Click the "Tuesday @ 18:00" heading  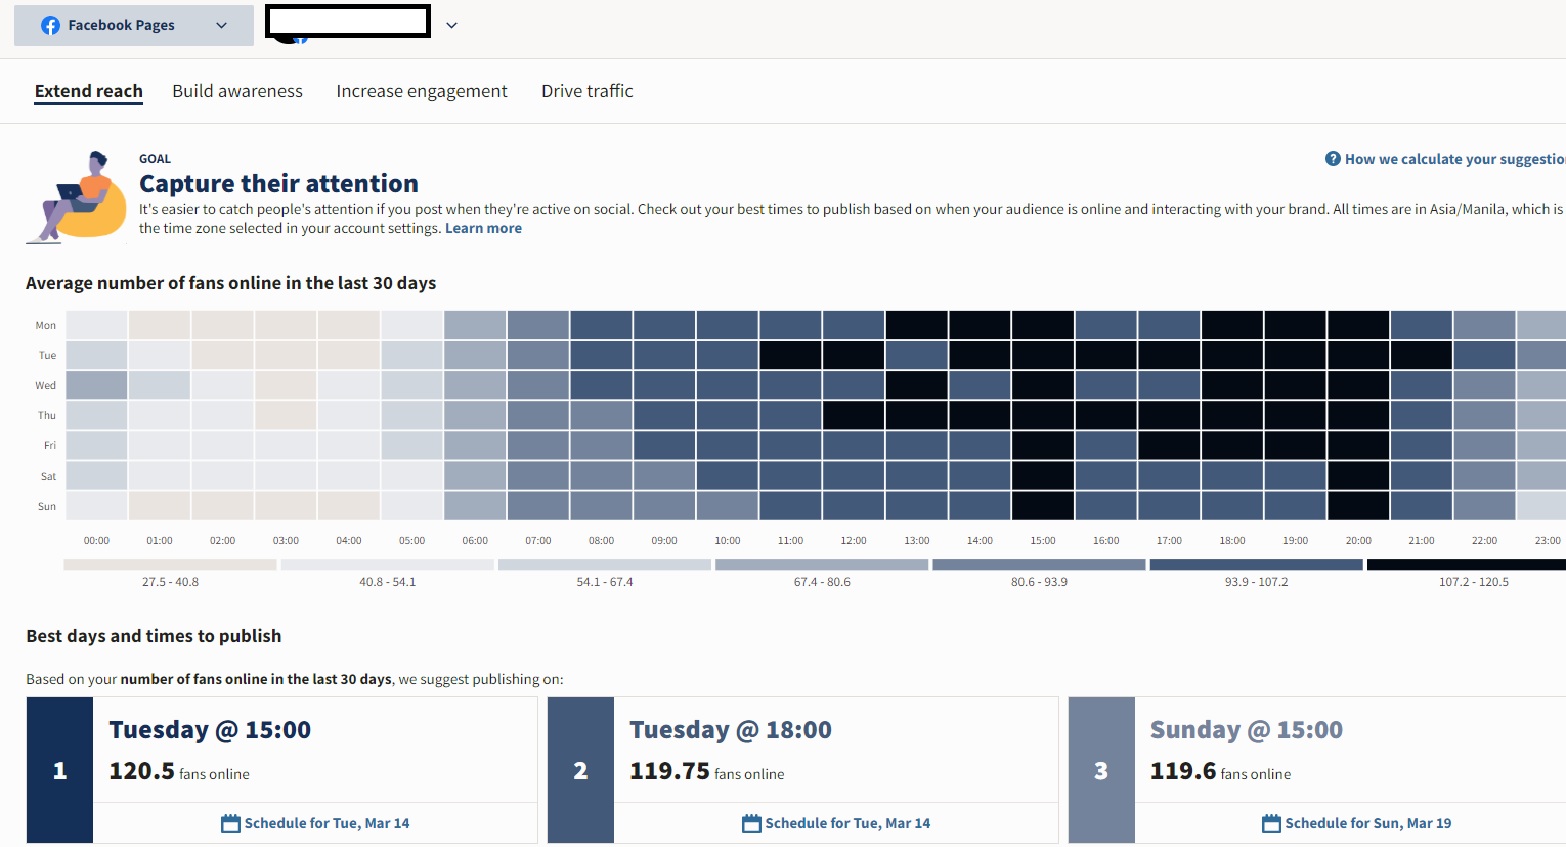coord(731,730)
